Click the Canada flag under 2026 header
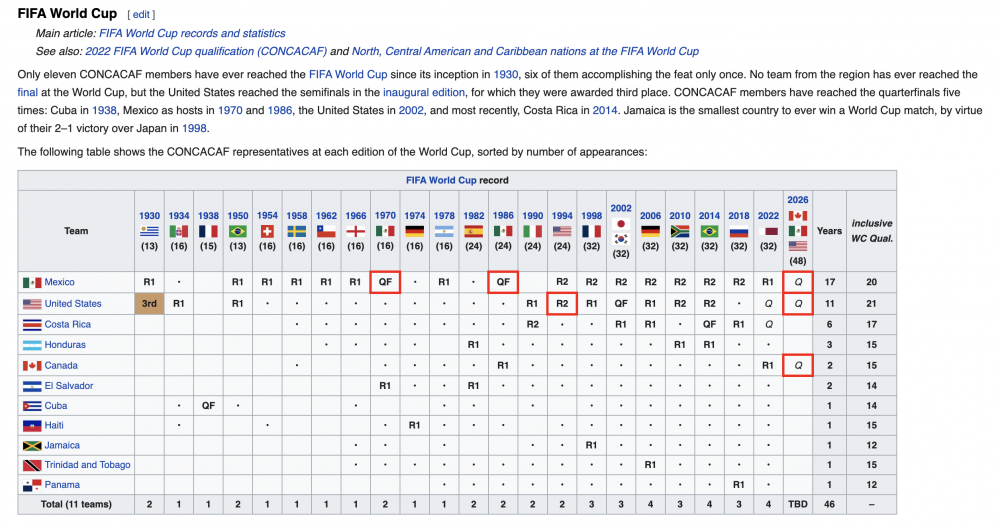 point(798,216)
